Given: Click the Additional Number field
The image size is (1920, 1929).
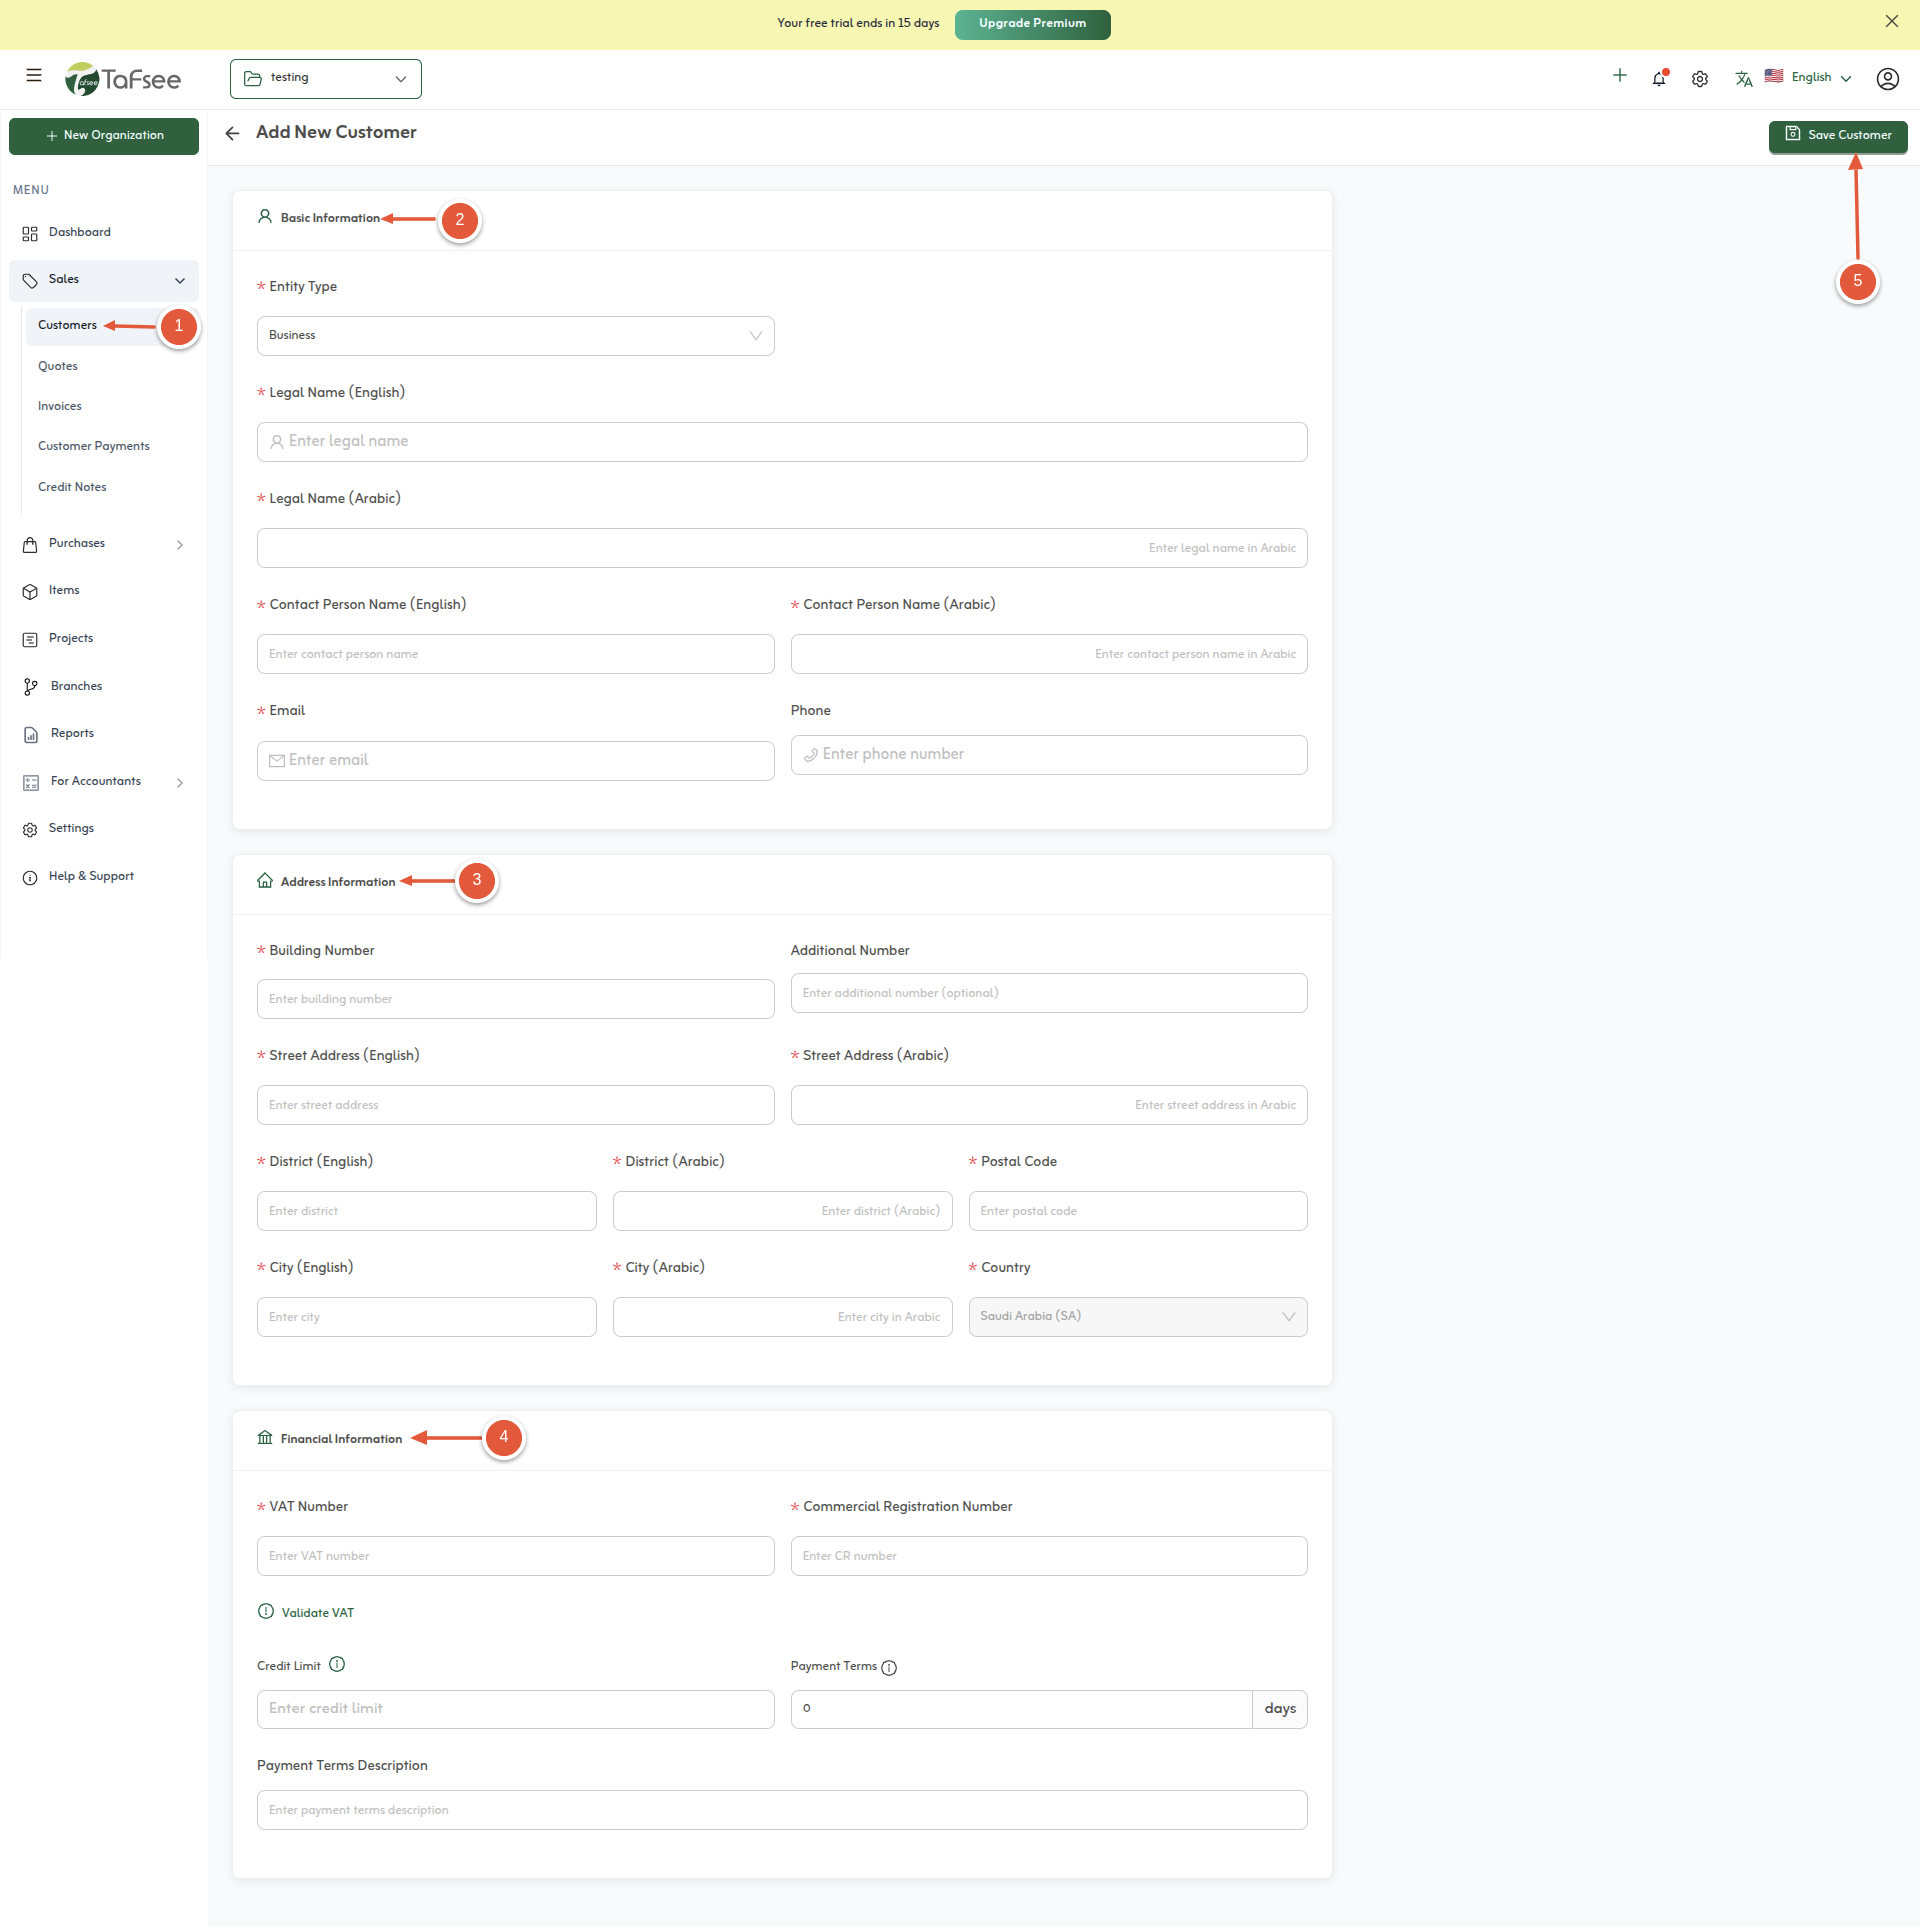Looking at the screenshot, I should click(1049, 993).
